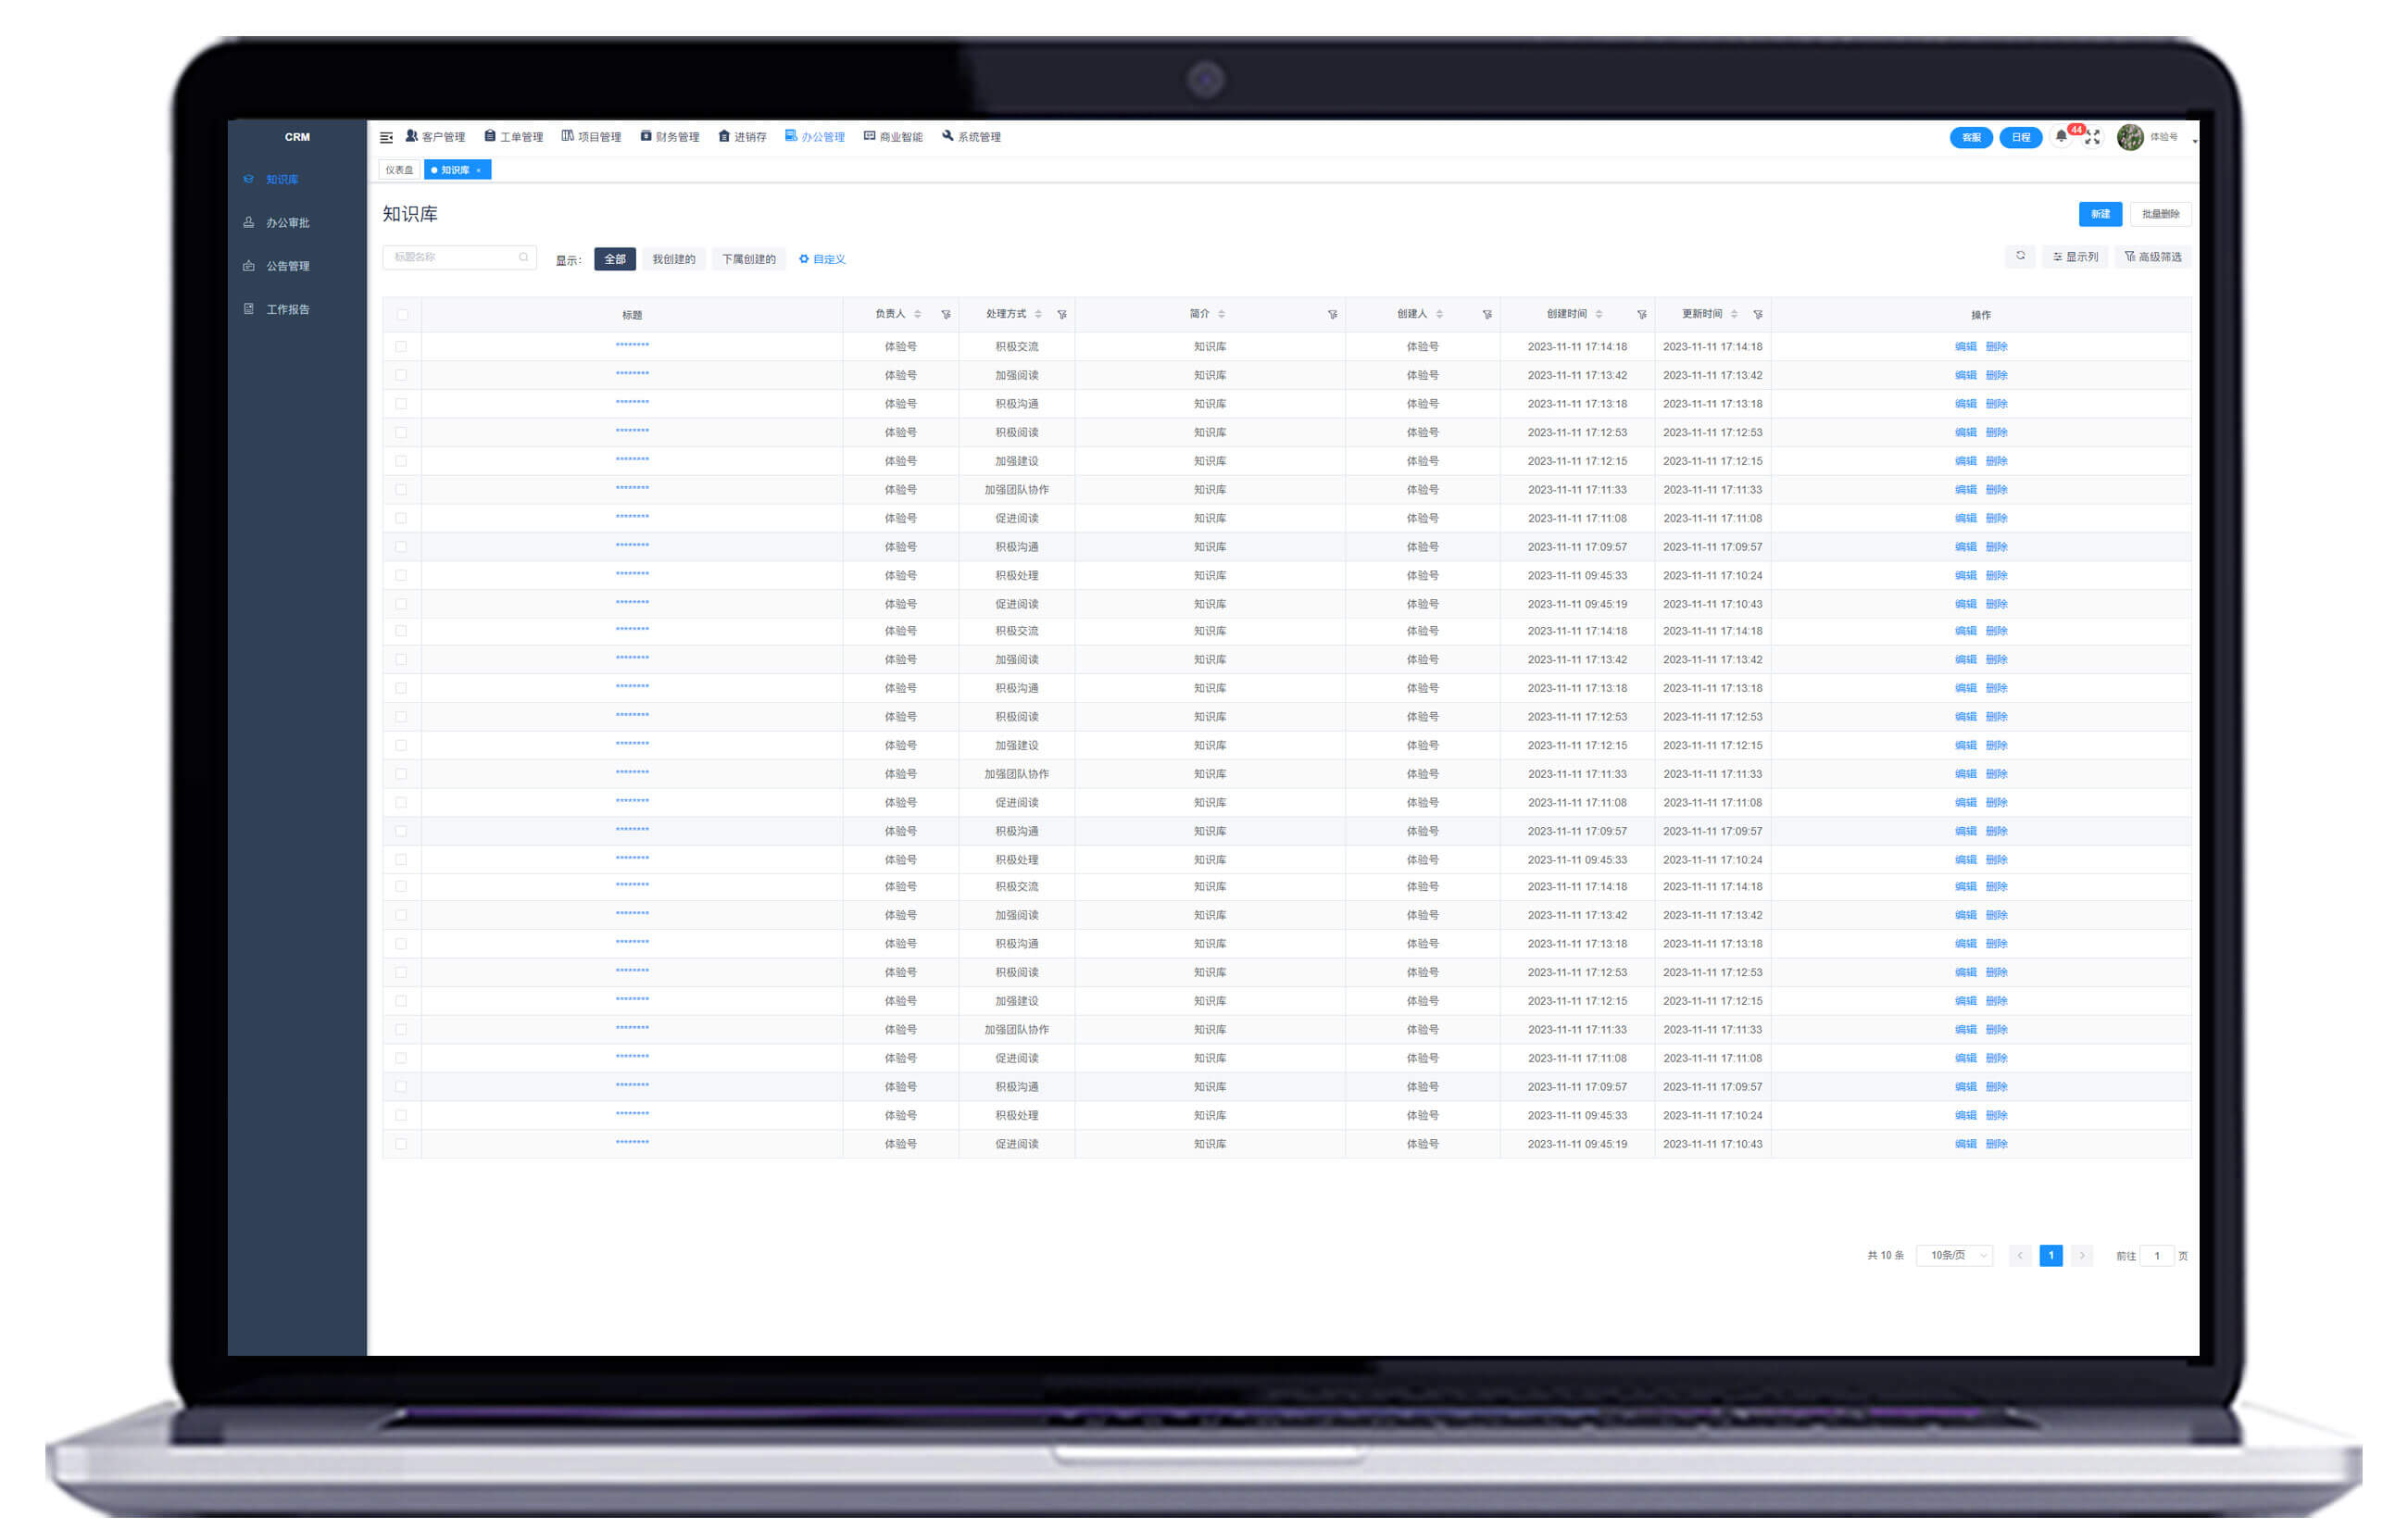Click search magnifier in 标题名称 field
The width and height of the screenshot is (2408, 1529).
(523, 258)
